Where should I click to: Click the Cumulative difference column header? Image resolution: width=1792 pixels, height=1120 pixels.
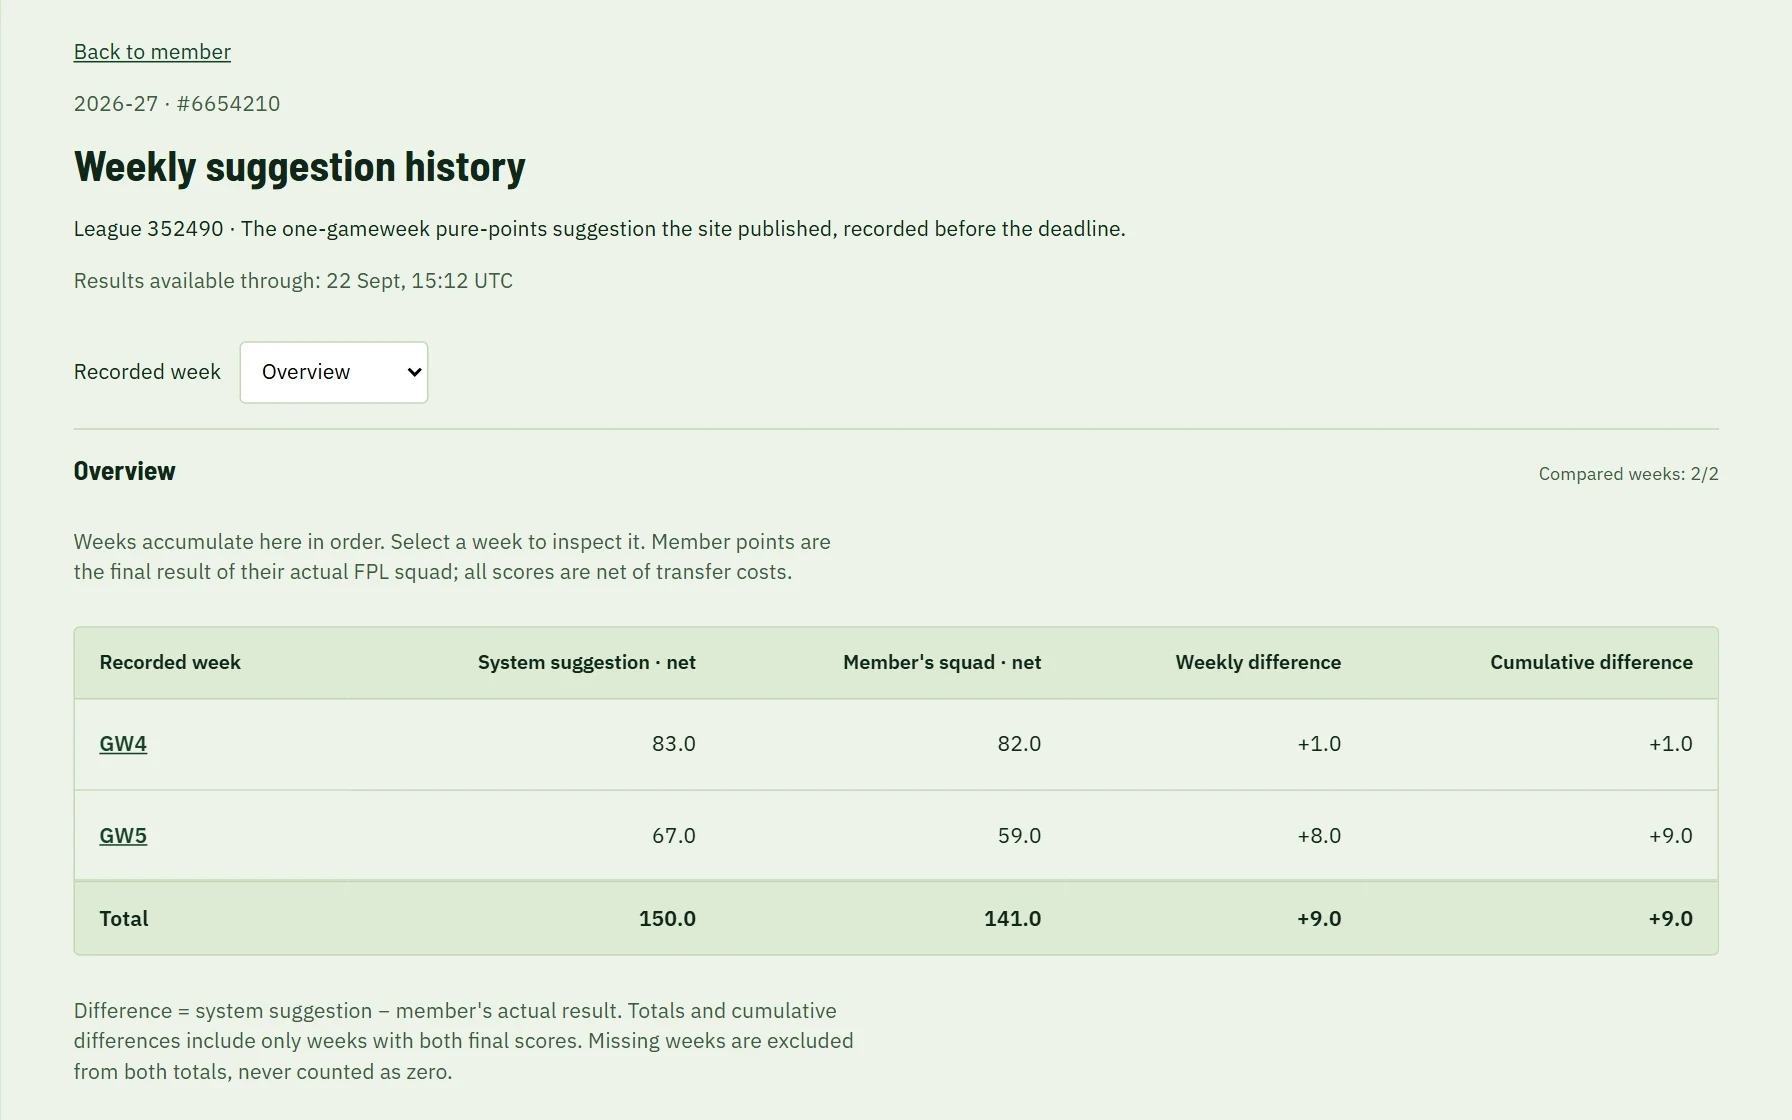1591,662
